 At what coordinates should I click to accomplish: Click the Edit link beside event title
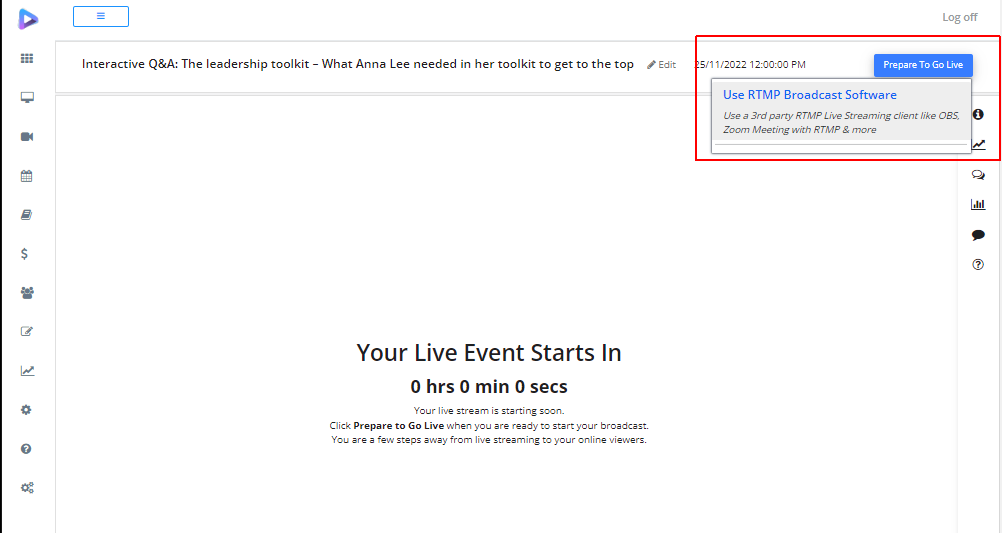point(661,65)
